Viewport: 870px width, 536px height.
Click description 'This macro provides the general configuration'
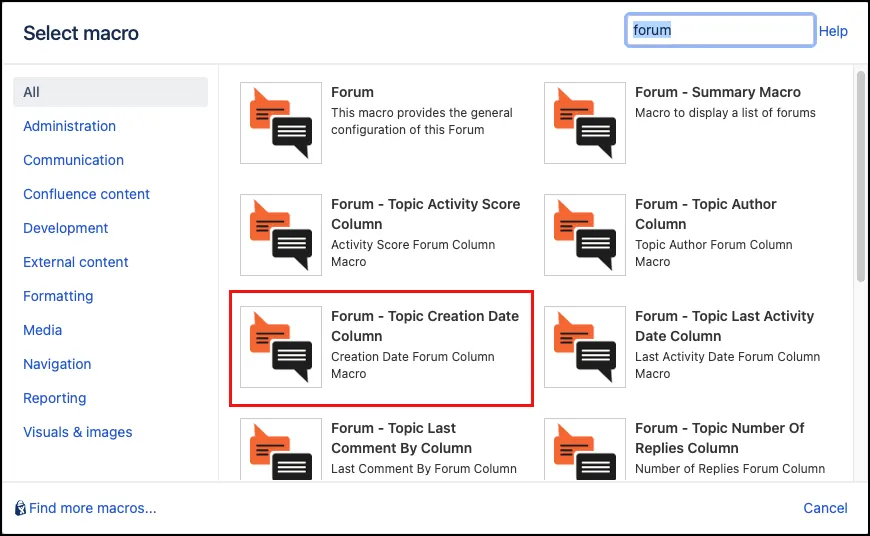[x=422, y=121]
